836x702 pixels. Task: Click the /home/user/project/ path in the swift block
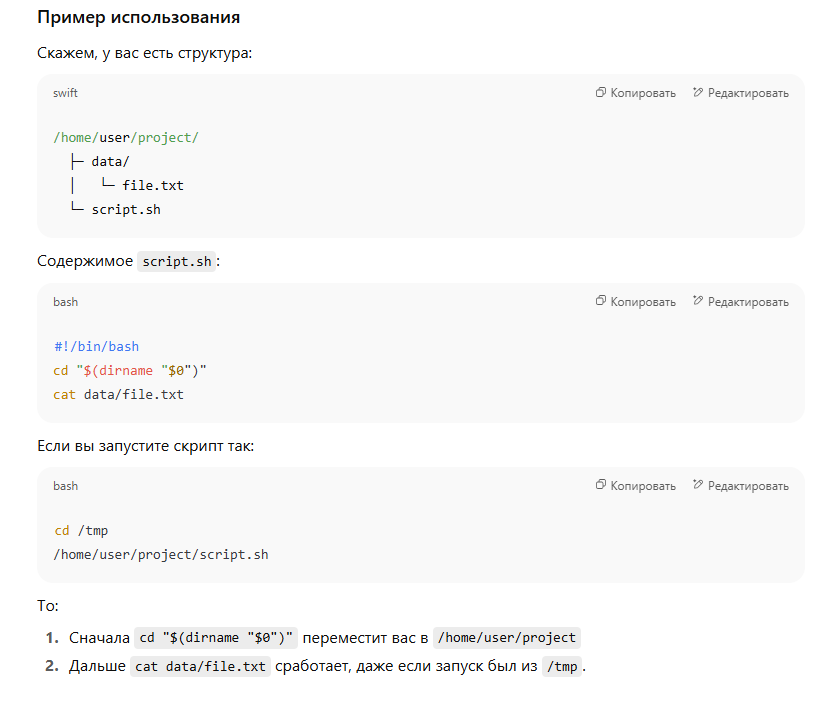pos(126,138)
